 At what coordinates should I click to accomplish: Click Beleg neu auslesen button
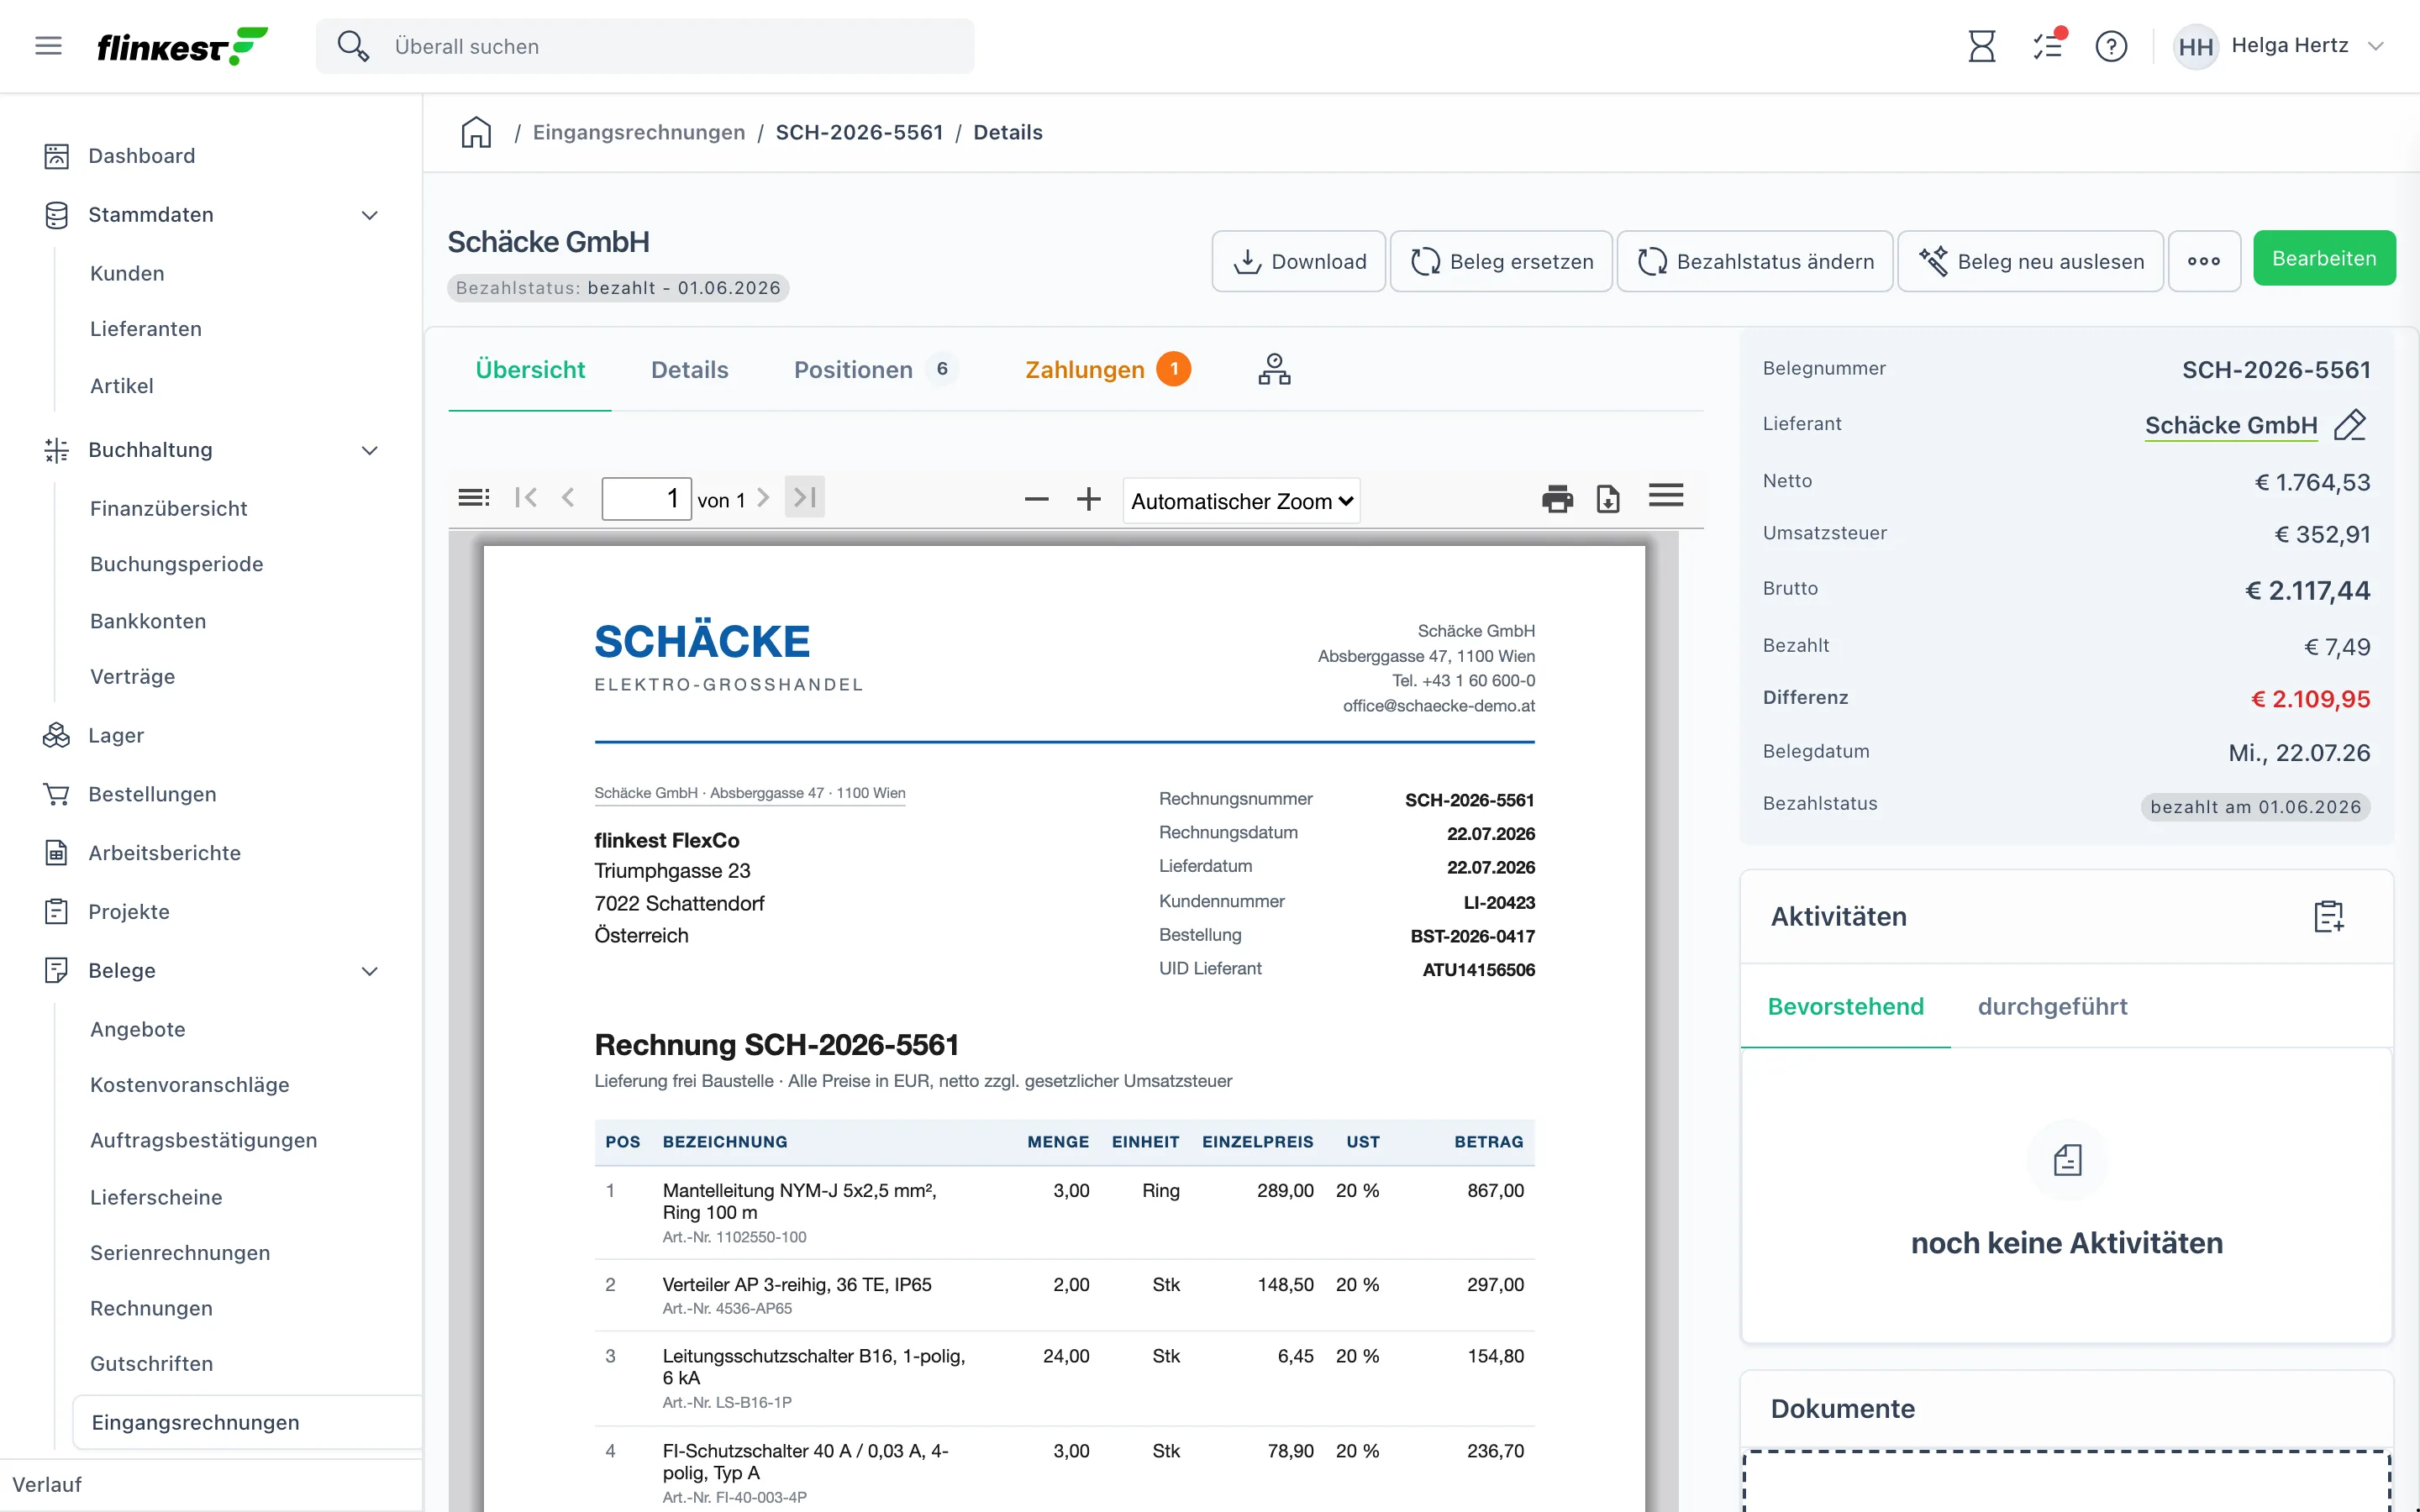pyautogui.click(x=2031, y=261)
